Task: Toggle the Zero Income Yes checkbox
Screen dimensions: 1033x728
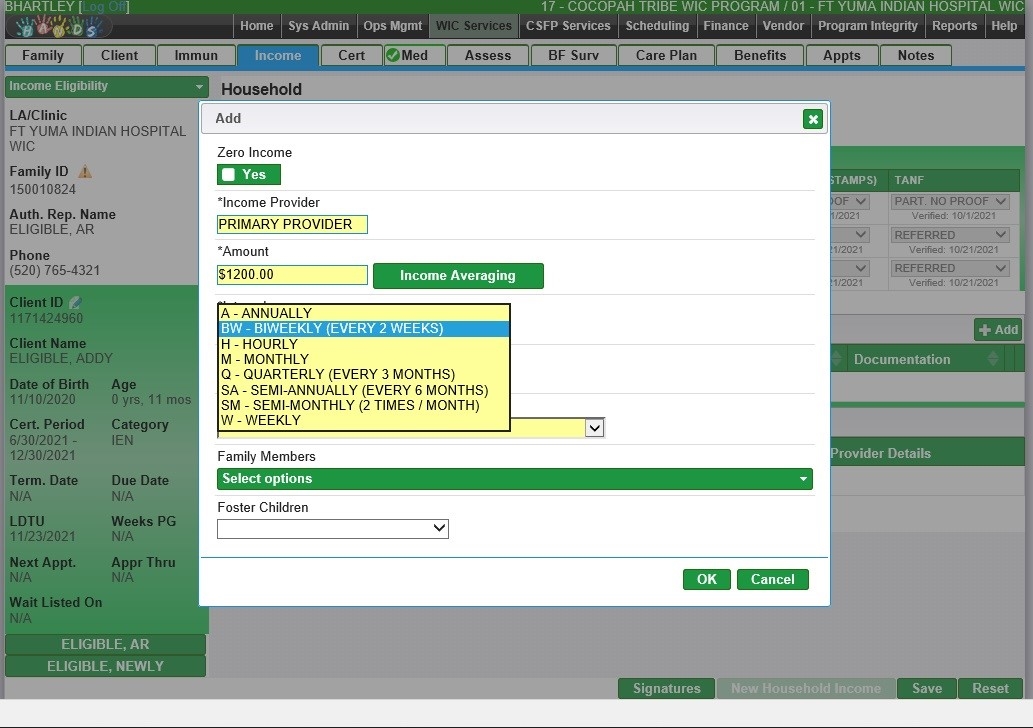Action: (x=229, y=175)
